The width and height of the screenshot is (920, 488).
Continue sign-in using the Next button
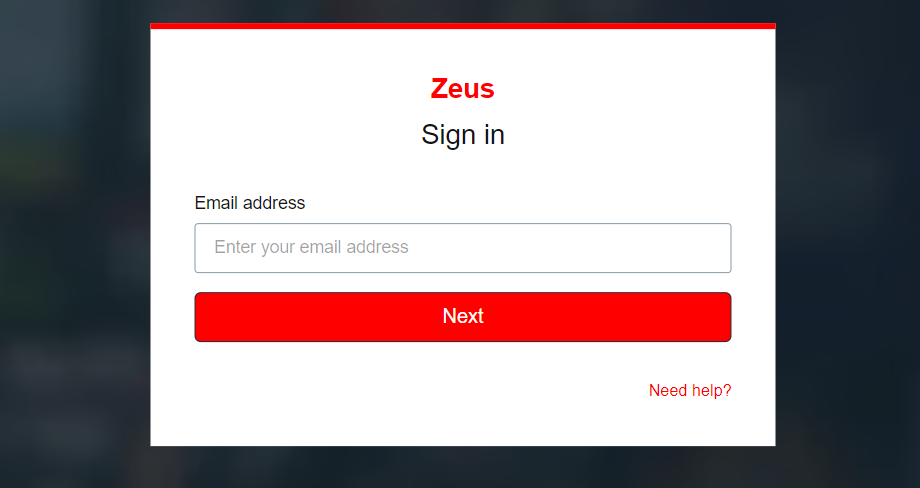click(x=462, y=317)
